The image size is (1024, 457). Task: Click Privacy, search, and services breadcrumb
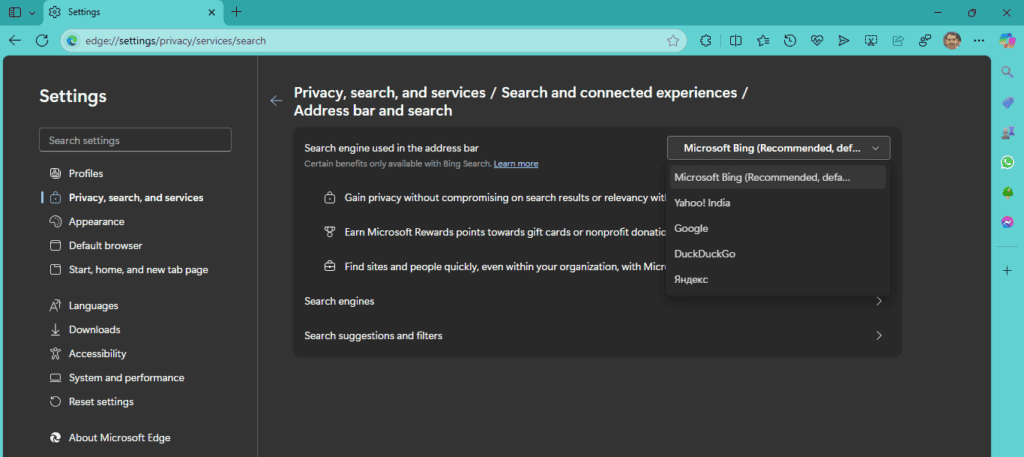click(x=389, y=93)
